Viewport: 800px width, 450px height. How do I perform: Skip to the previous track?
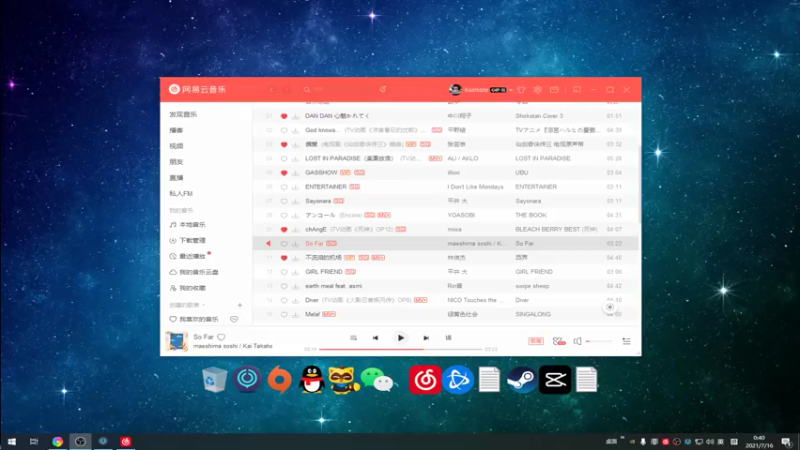375,338
